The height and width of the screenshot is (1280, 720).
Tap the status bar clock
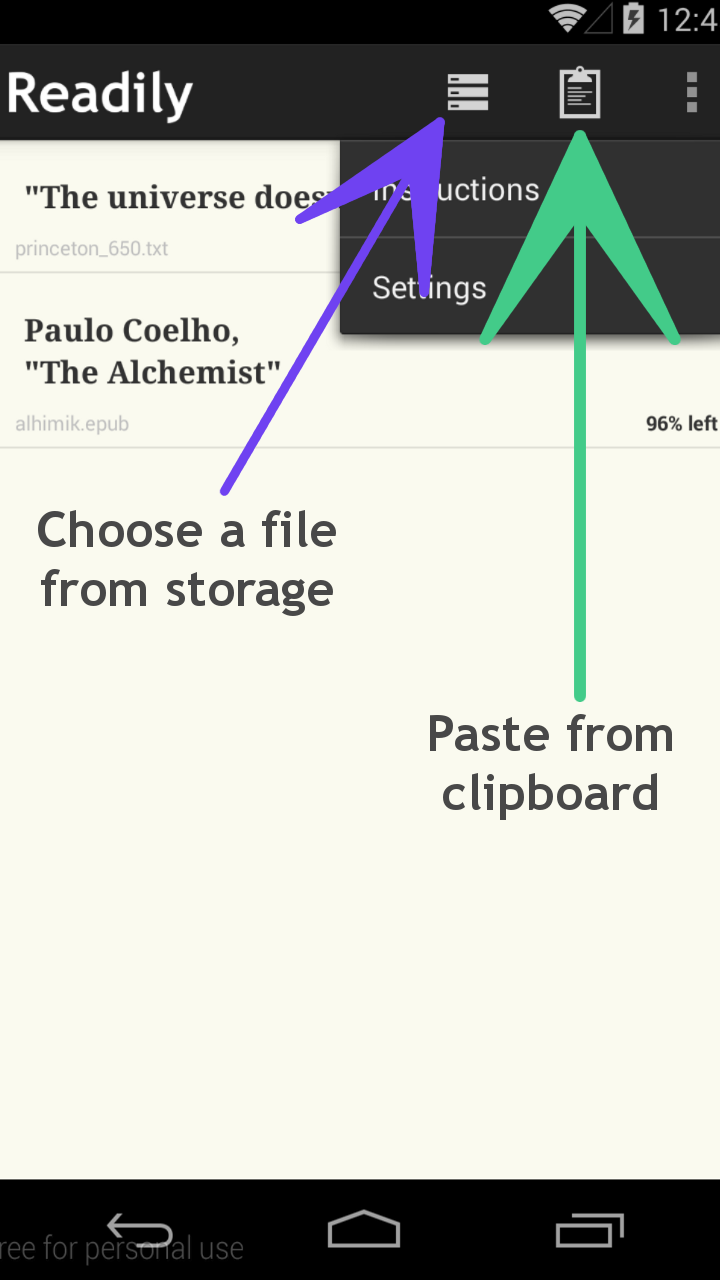click(688, 19)
